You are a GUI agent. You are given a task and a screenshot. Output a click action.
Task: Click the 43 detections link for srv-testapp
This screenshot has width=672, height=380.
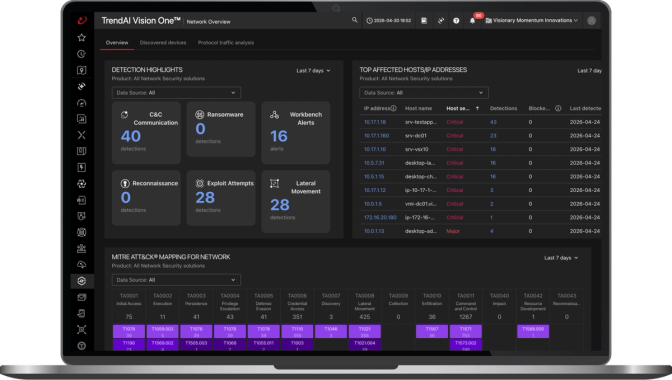[493, 122]
